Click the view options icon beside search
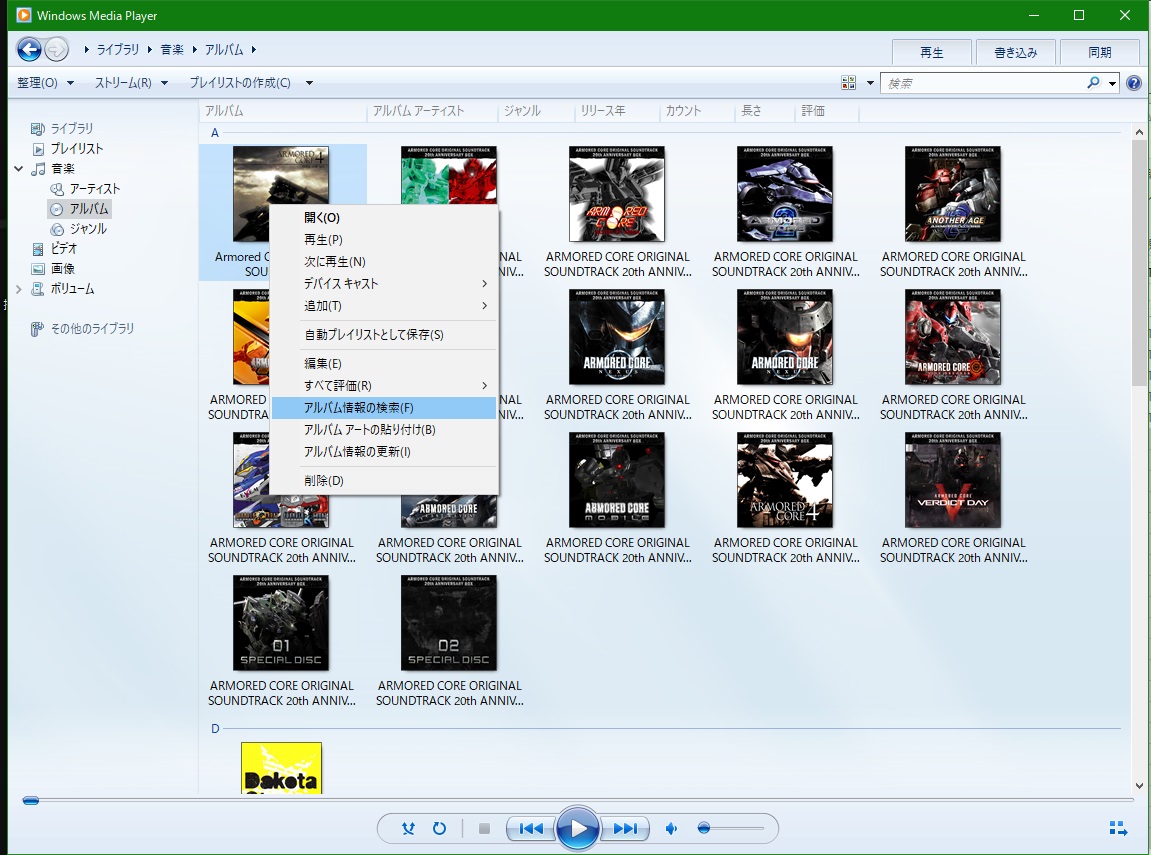Viewport: 1151px width, 855px height. (849, 83)
